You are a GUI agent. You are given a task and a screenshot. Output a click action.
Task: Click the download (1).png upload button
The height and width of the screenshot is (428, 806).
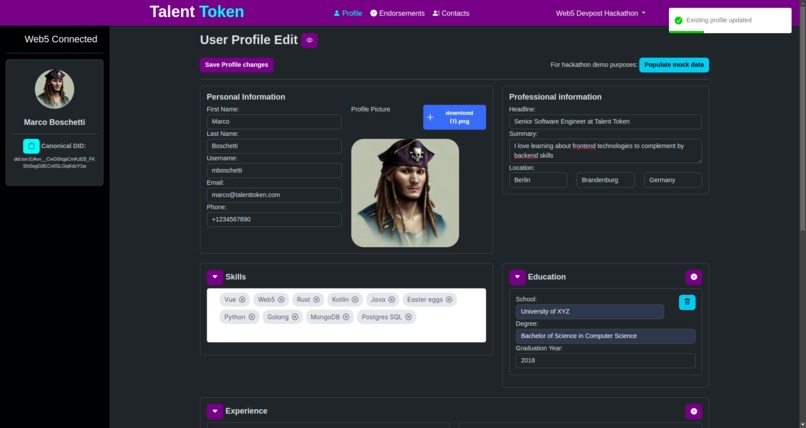pos(454,117)
